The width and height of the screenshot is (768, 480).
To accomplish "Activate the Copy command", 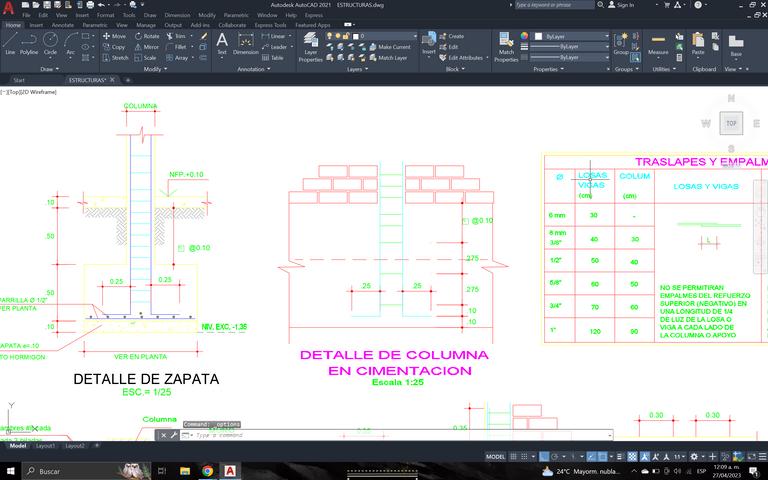I will (x=114, y=47).
